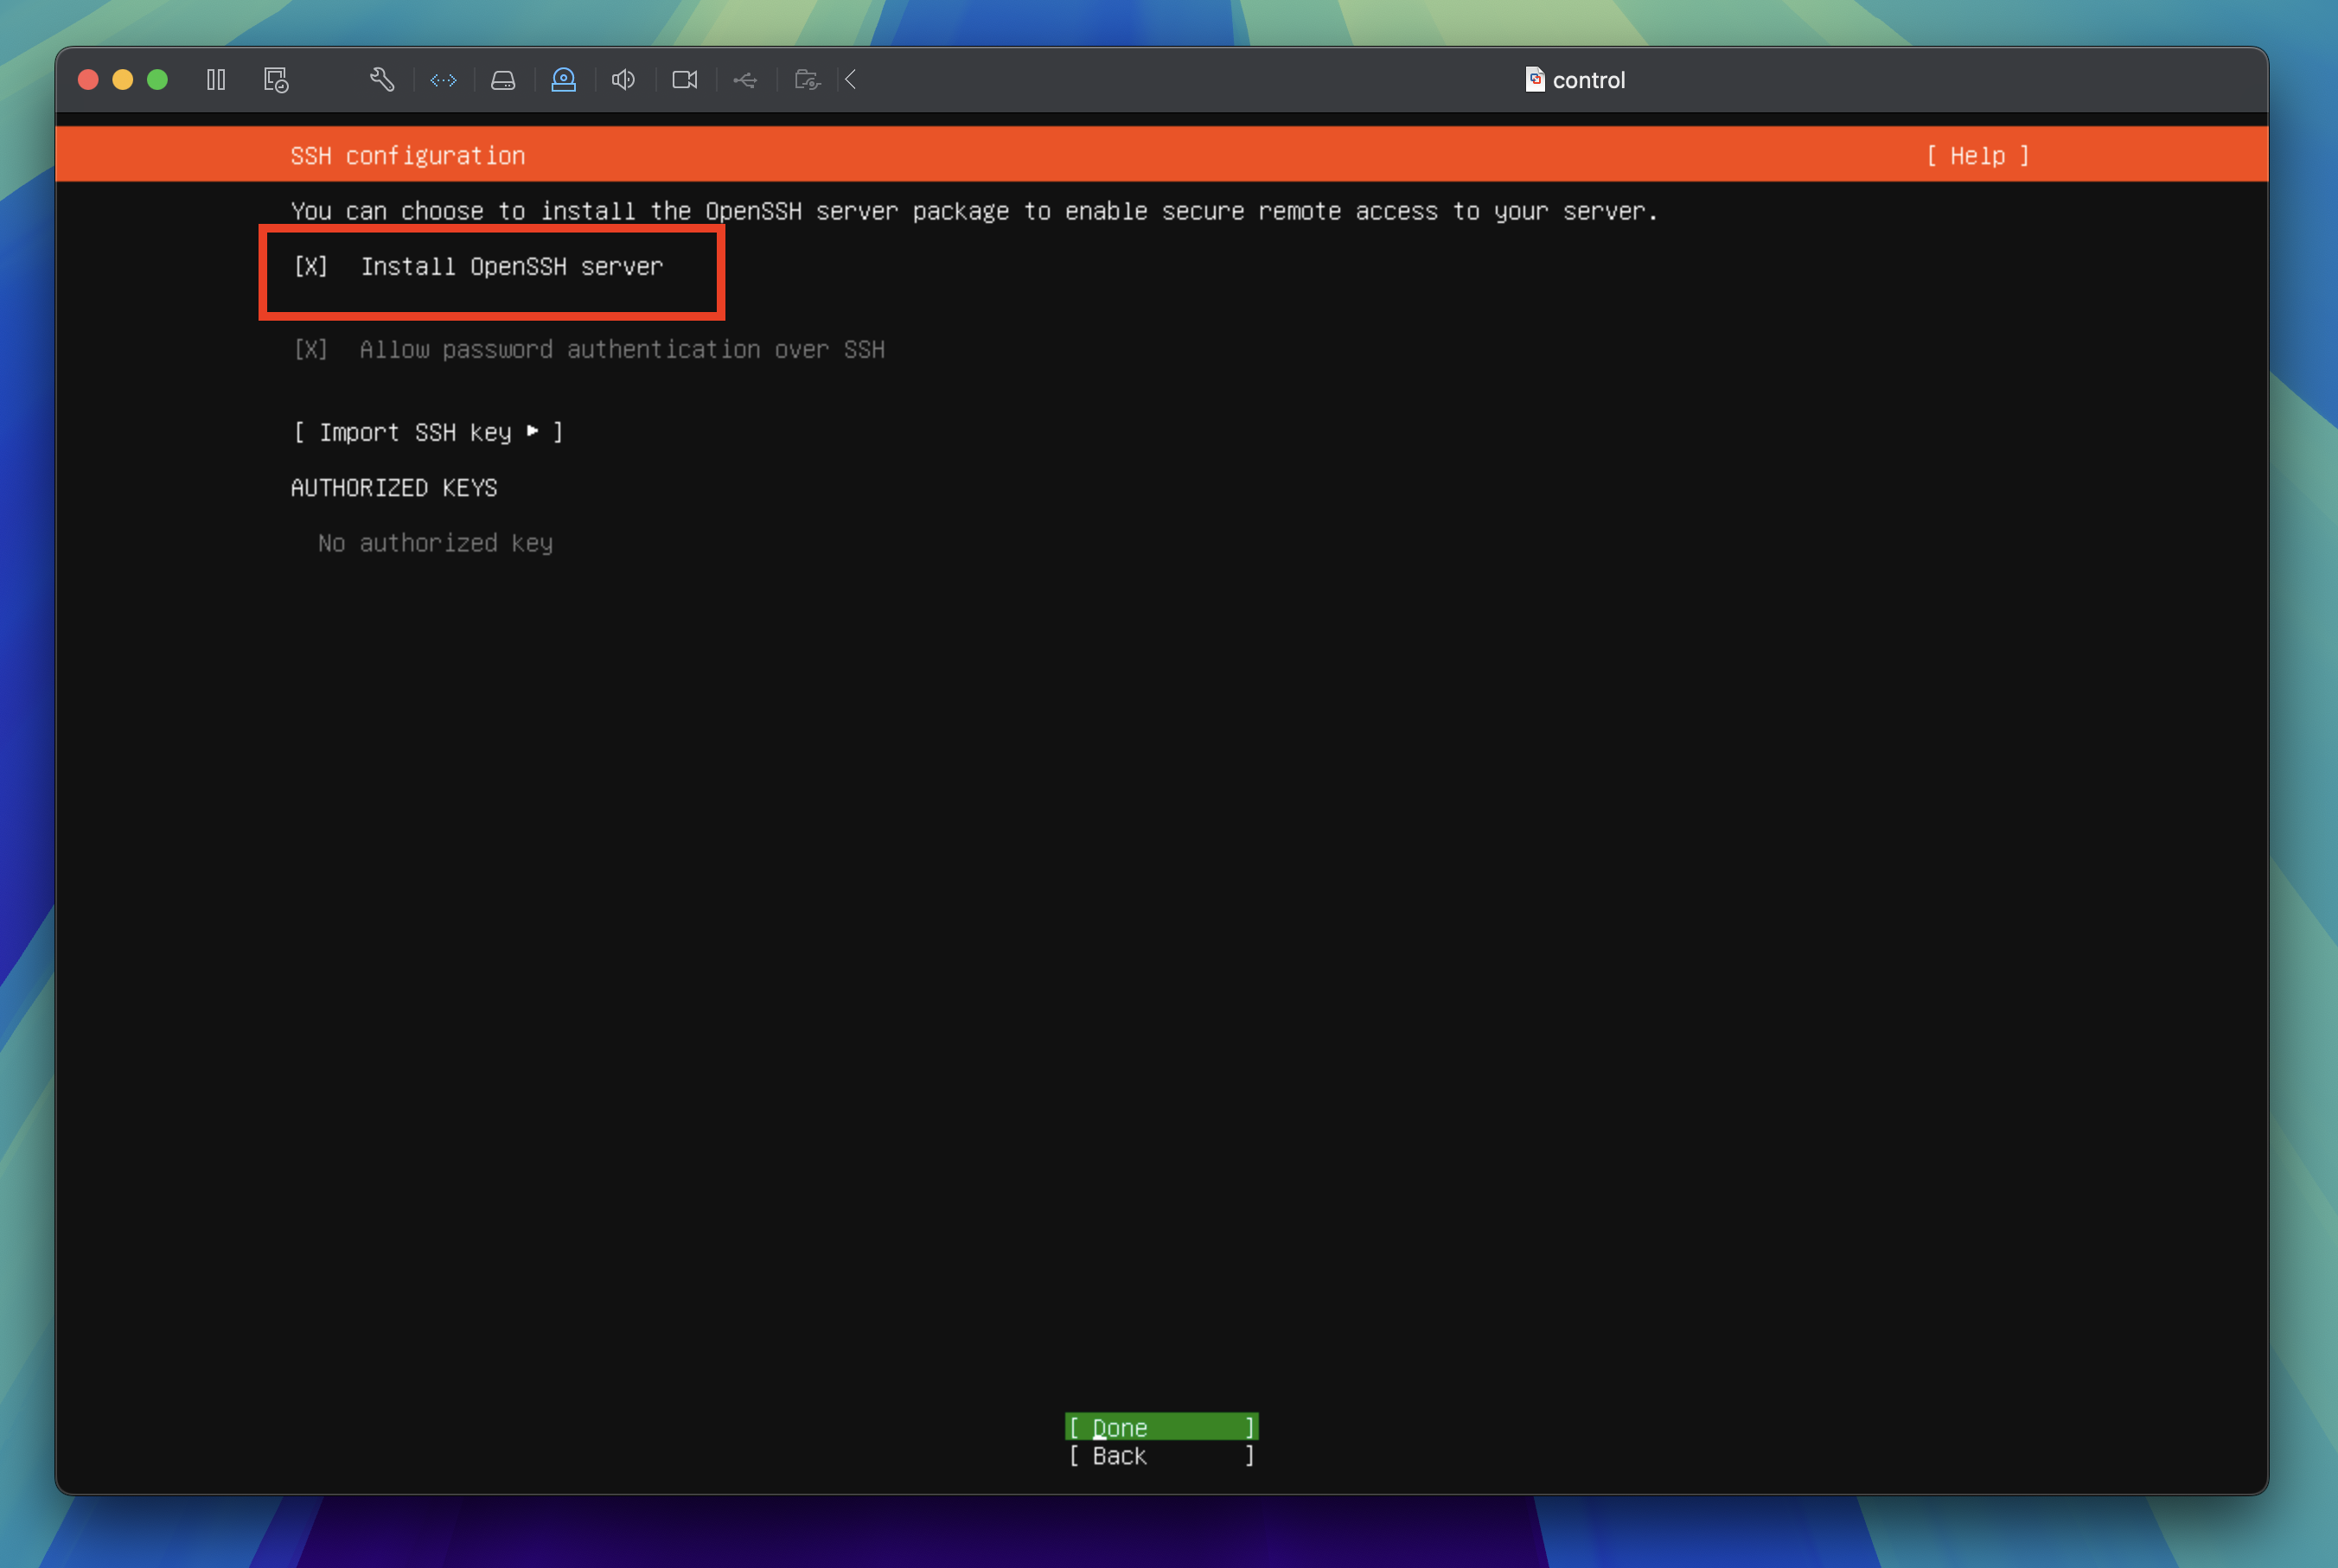Open the disk drives menu
This screenshot has height=1568, width=2338.
point(503,80)
